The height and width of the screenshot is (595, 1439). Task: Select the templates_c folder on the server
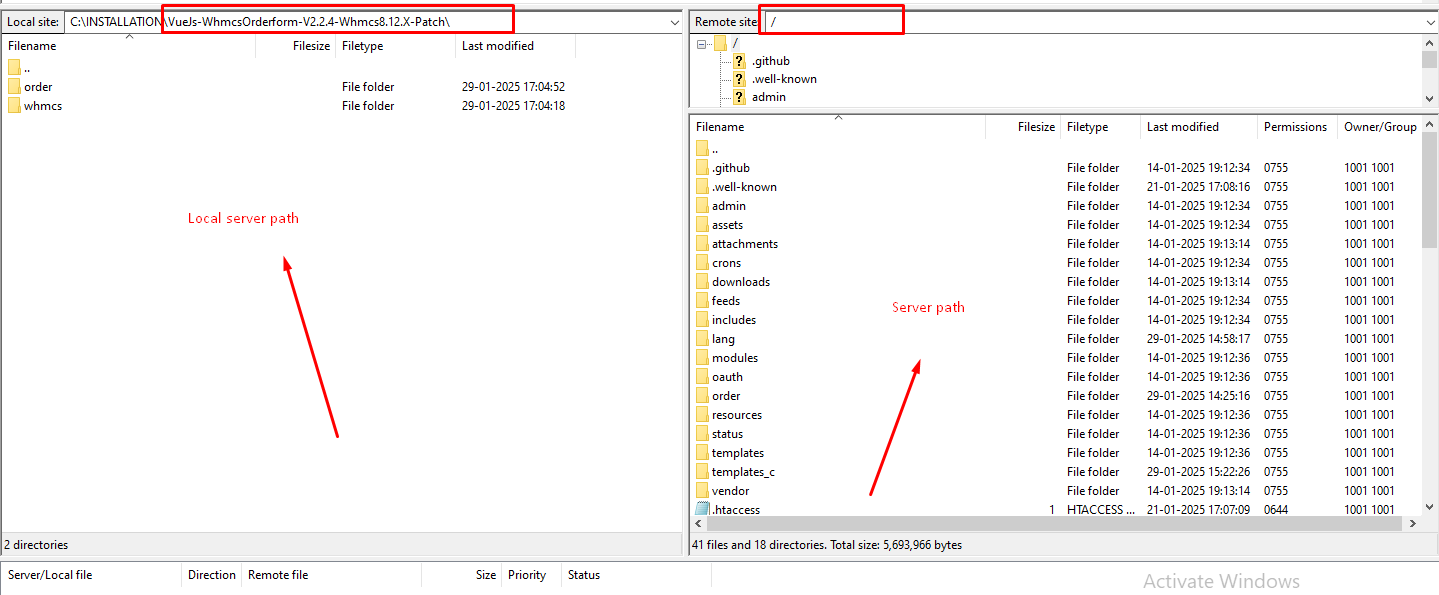742,472
